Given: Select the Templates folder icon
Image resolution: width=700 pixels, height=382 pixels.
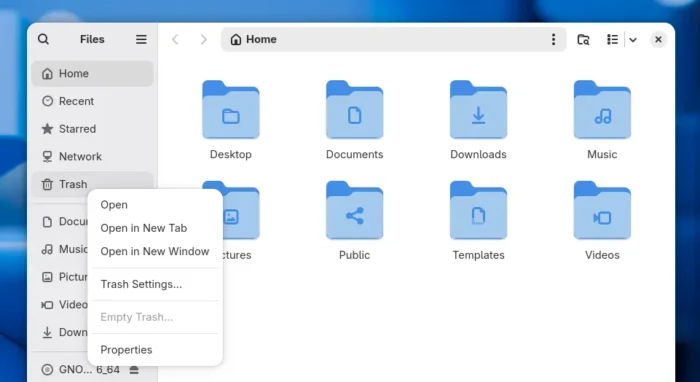Looking at the screenshot, I should 478,210.
